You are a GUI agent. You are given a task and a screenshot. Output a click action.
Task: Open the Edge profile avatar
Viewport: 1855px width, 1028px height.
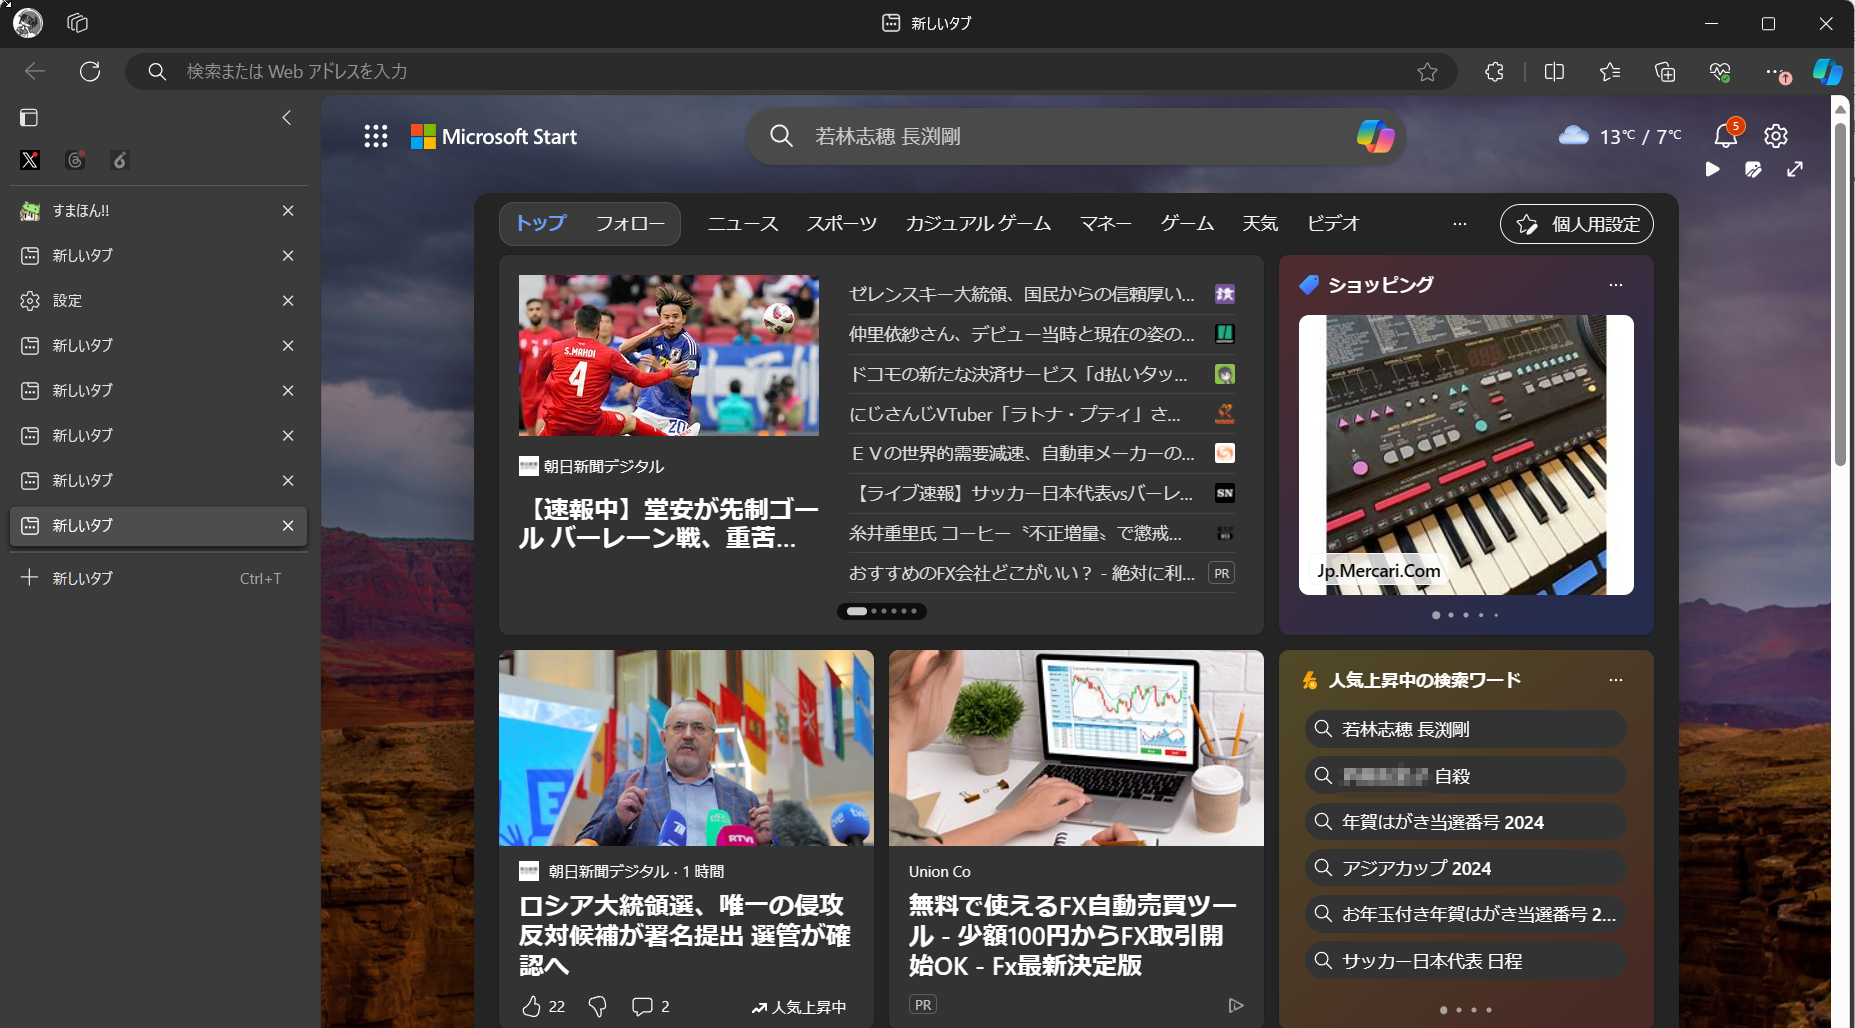point(28,22)
